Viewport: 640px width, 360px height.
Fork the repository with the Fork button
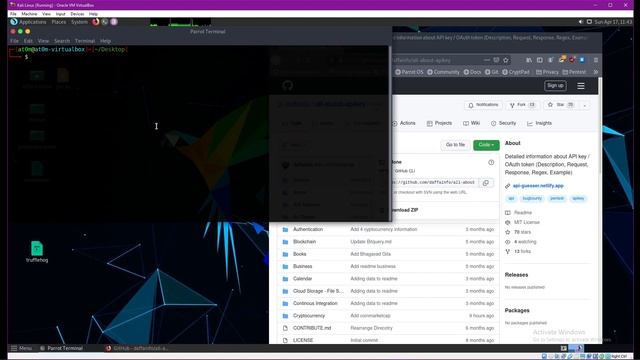[522, 105]
